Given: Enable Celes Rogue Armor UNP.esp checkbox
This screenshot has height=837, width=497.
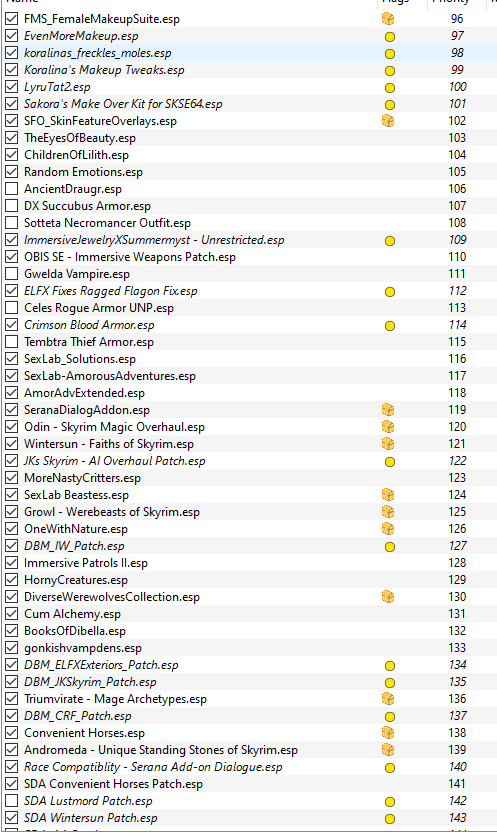Looking at the screenshot, I should pyautogui.click(x=11, y=308).
